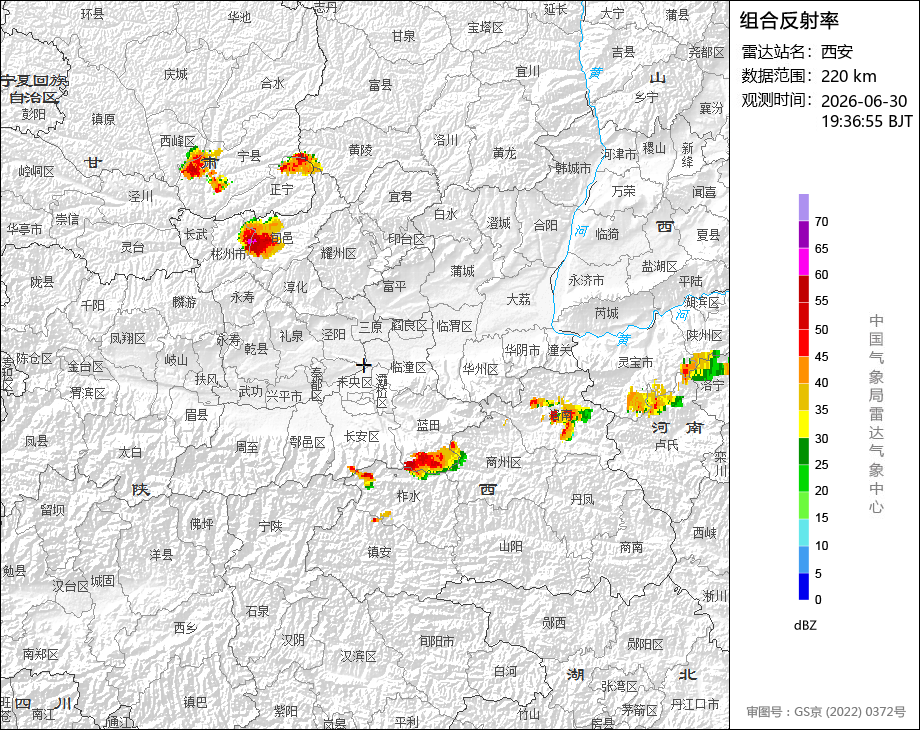Click the '华阴市' map label

tap(522, 350)
